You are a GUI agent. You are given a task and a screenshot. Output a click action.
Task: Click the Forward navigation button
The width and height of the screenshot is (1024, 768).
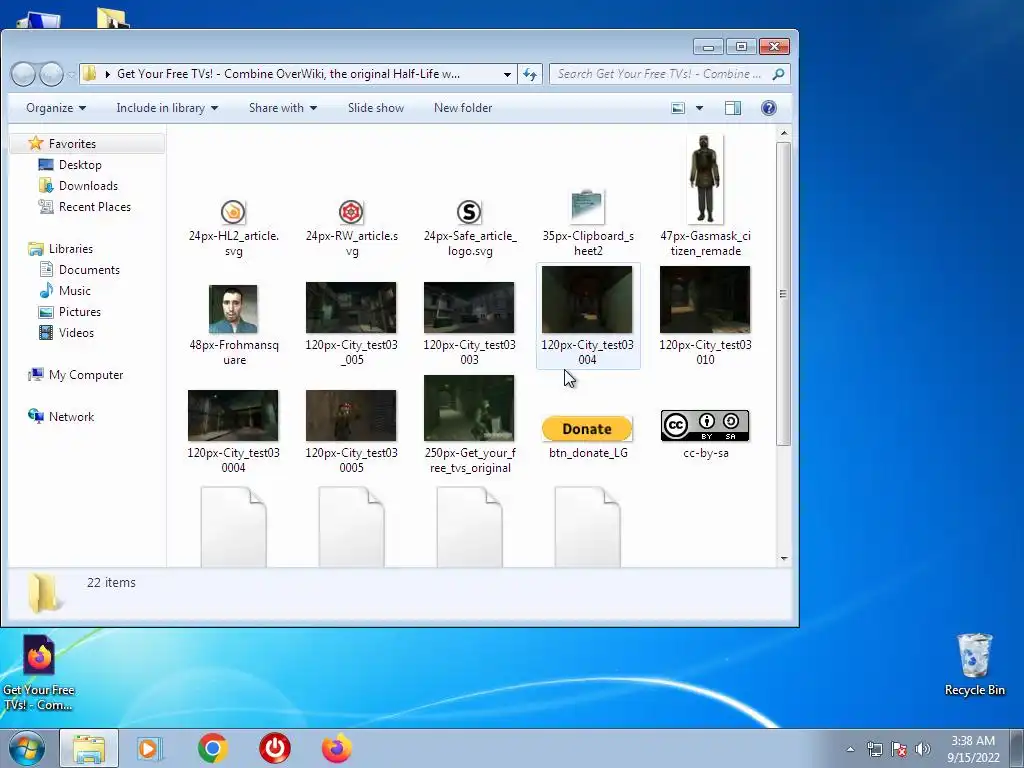pyautogui.click(x=51, y=74)
